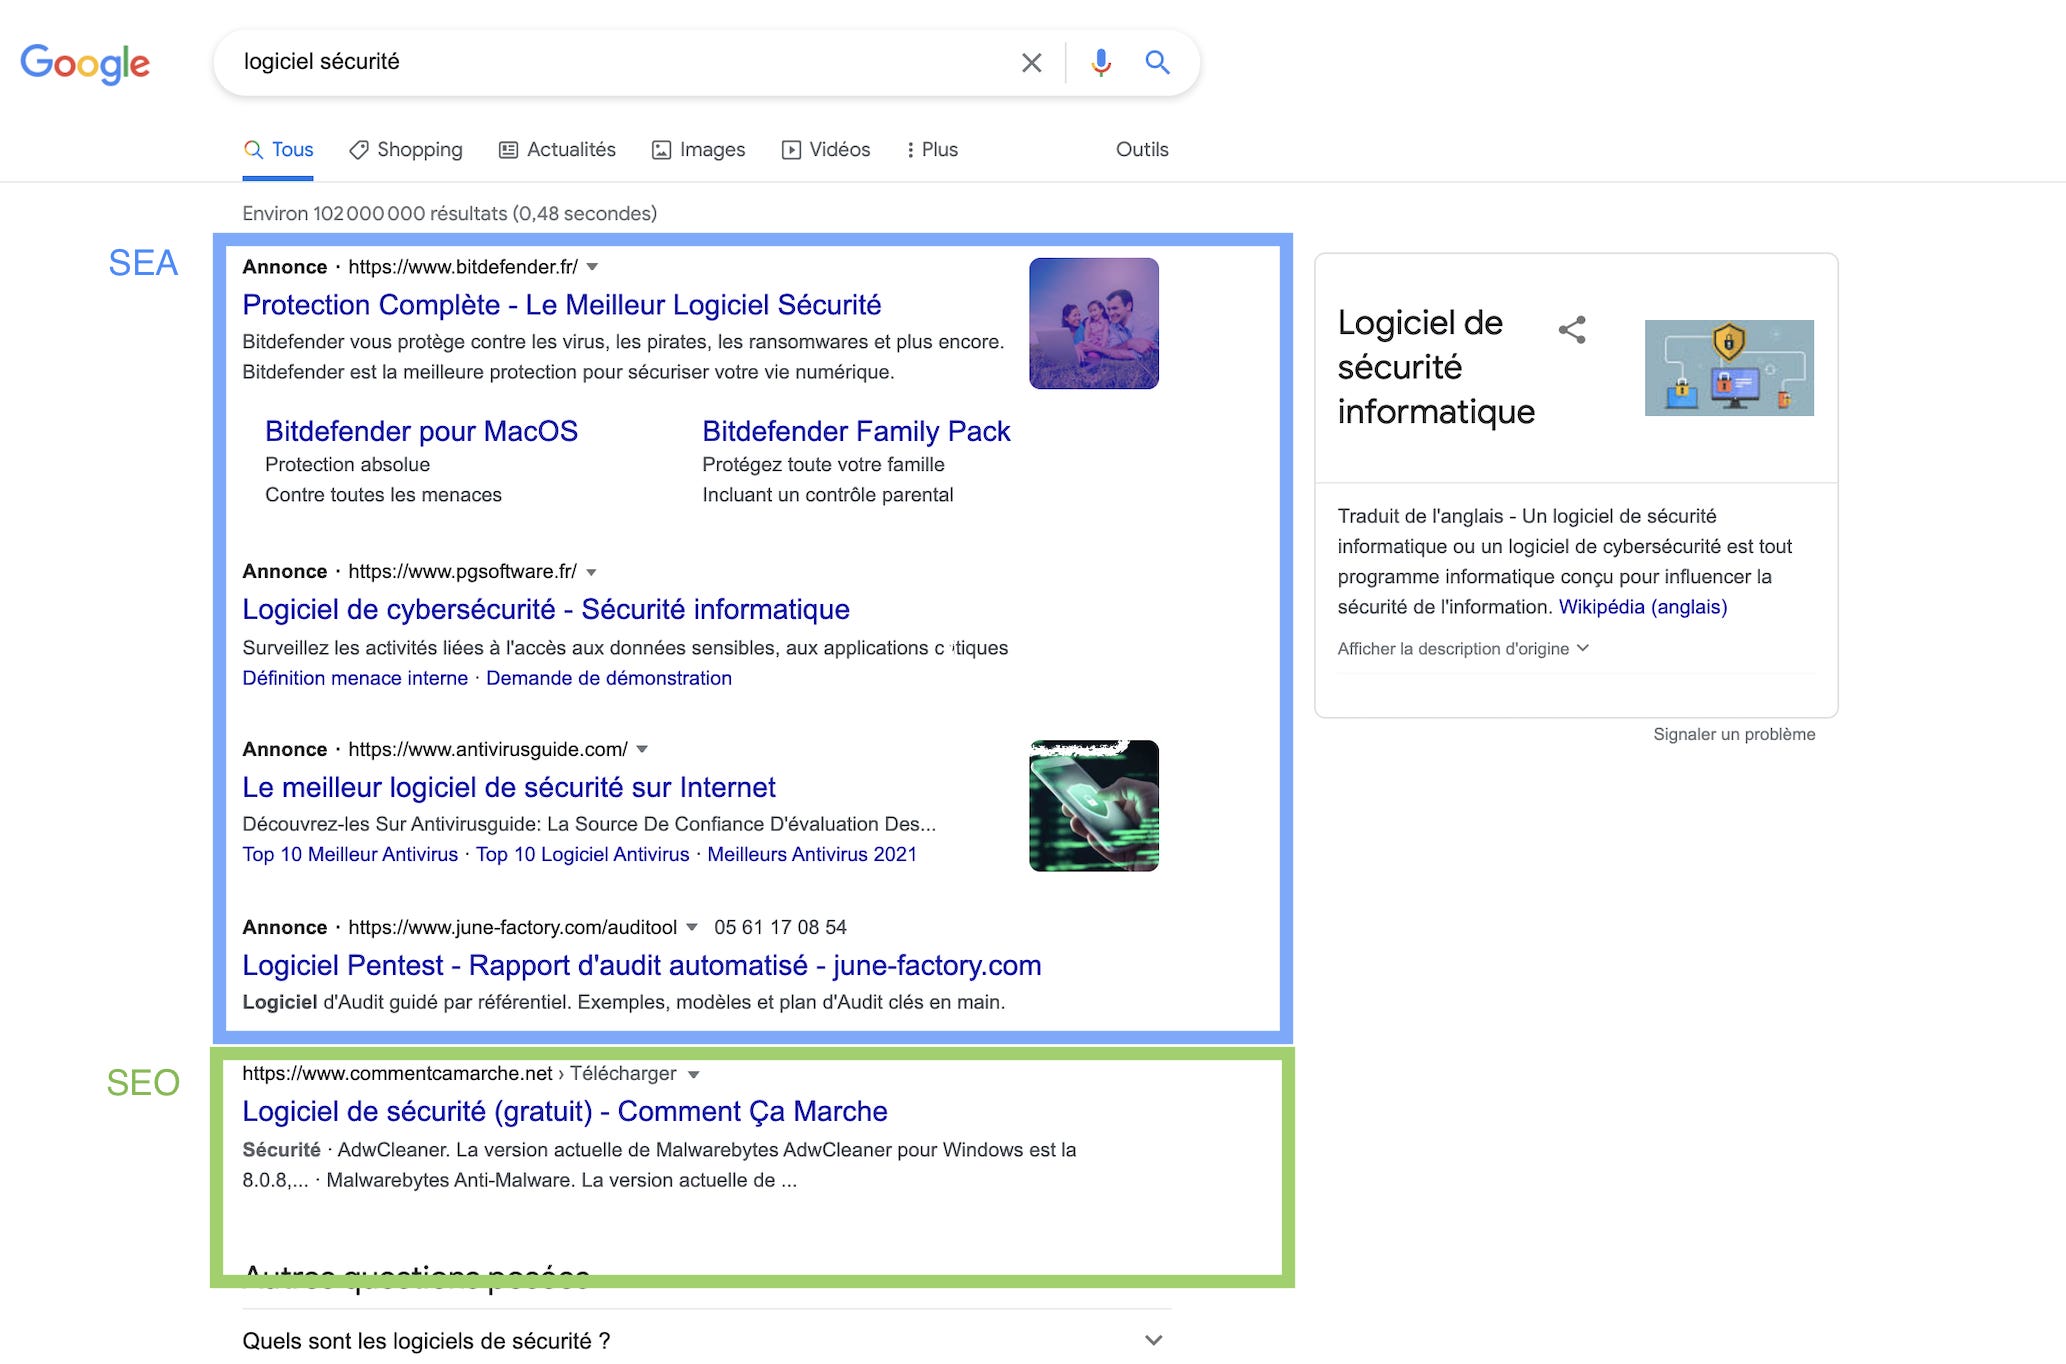Viewport: 2066px width, 1364px height.
Task: Open 'Protection Complète - Le Meilleur Logiciel Sécurité' ad
Action: tap(561, 305)
